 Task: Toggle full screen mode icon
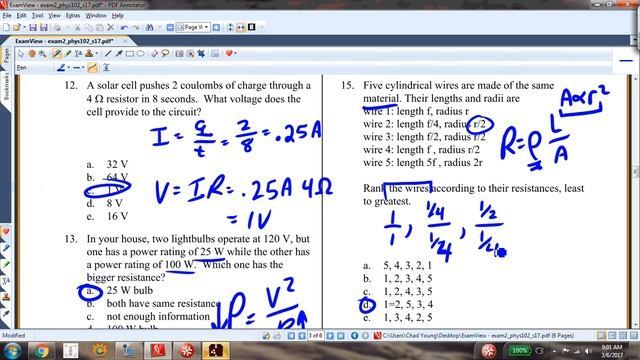click(x=252, y=27)
